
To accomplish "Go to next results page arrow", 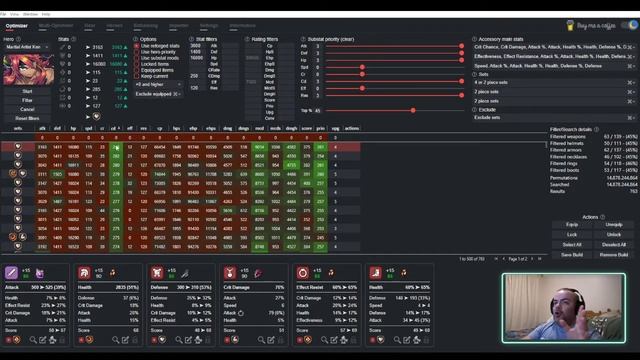I will (532, 259).
